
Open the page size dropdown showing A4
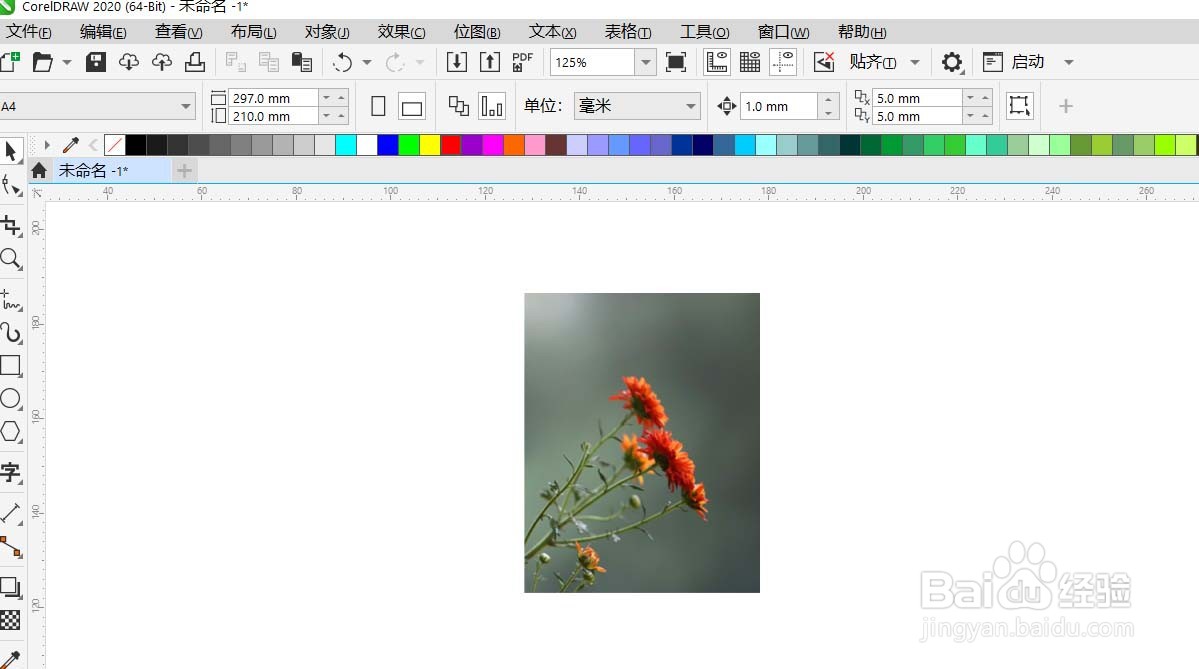click(185, 105)
